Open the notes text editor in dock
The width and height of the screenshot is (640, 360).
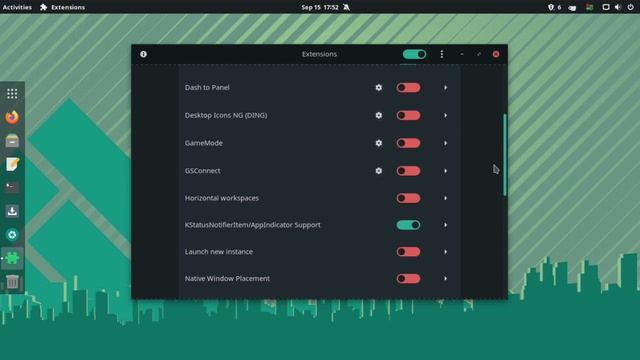(12, 164)
